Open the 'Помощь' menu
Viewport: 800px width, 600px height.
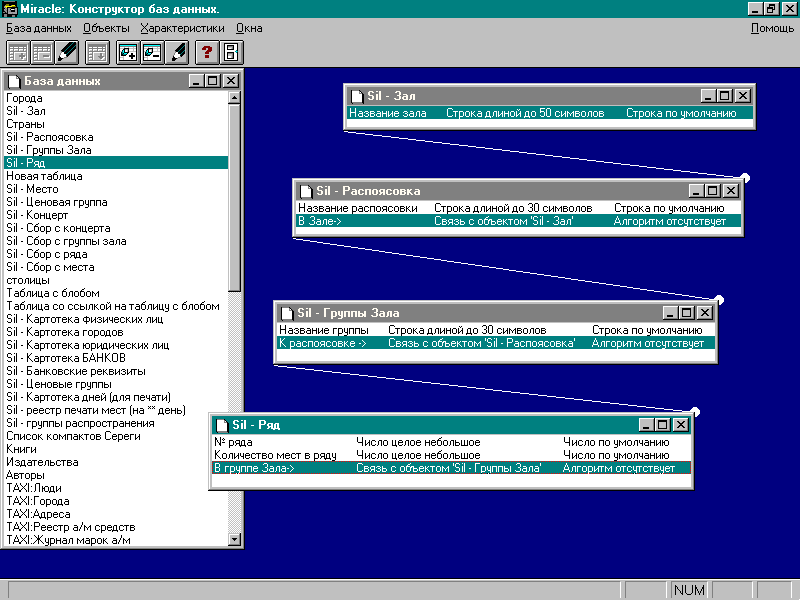pos(772,28)
